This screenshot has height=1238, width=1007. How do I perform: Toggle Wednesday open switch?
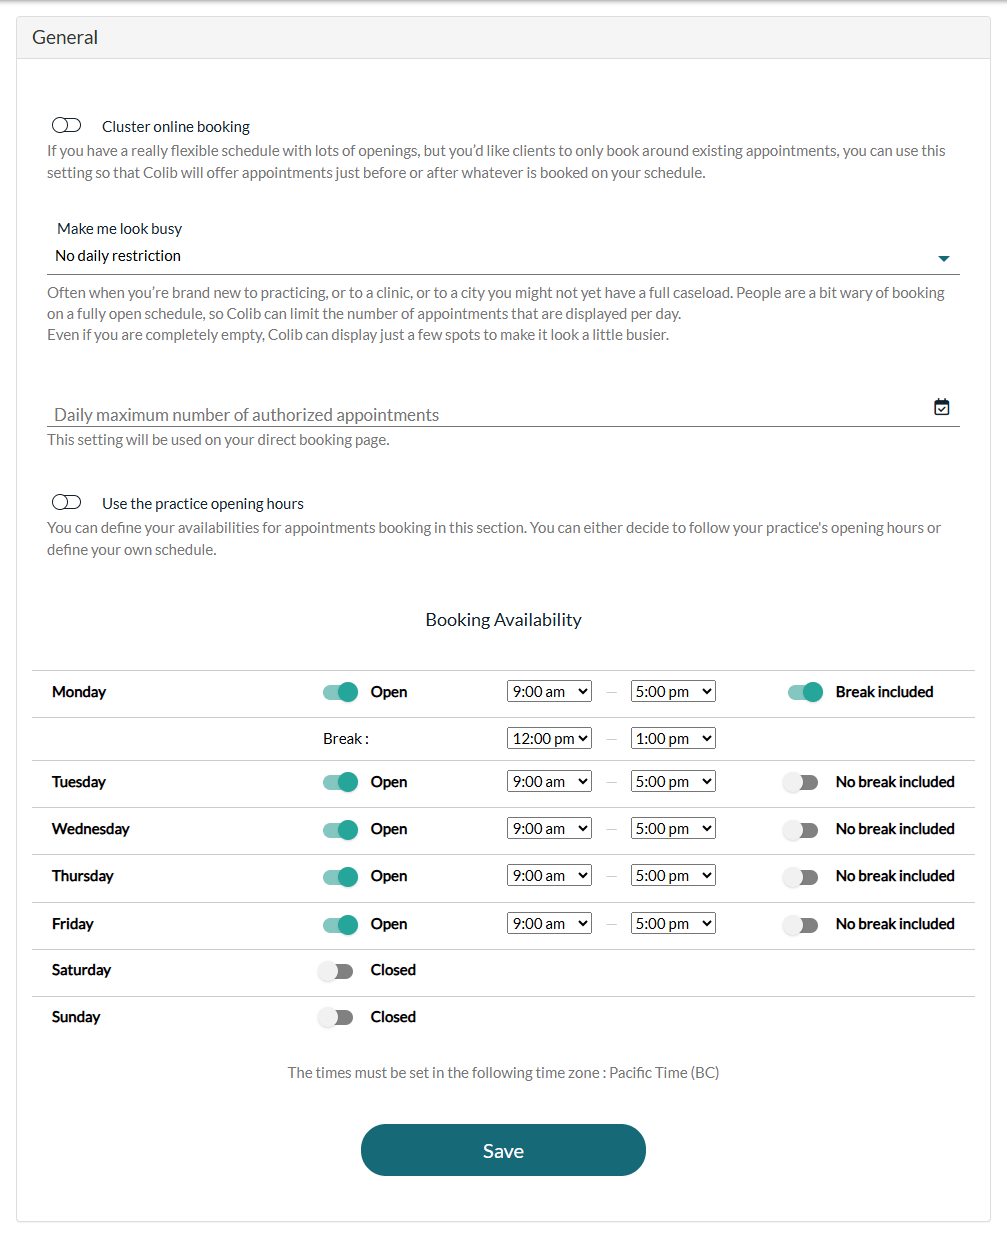coord(340,829)
